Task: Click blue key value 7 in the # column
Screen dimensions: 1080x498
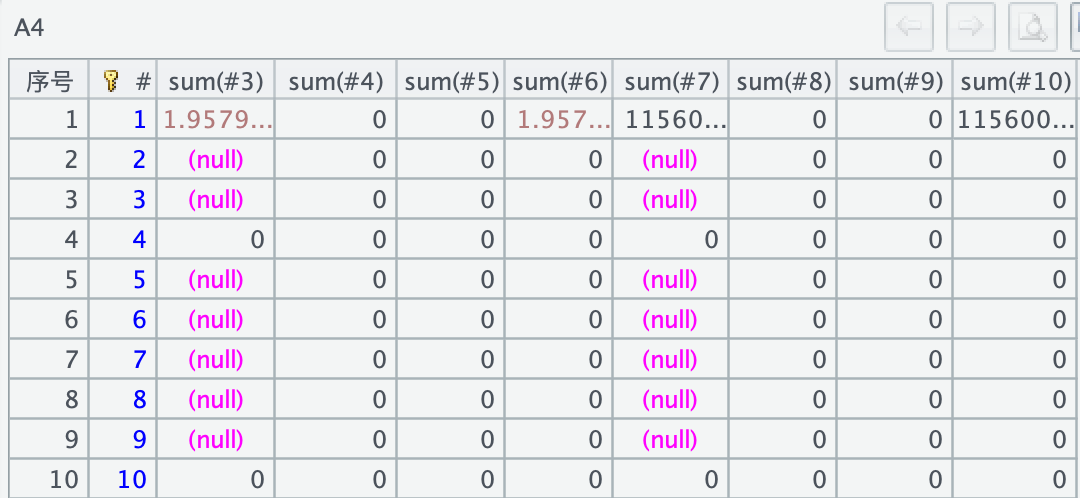Action: [x=138, y=360]
